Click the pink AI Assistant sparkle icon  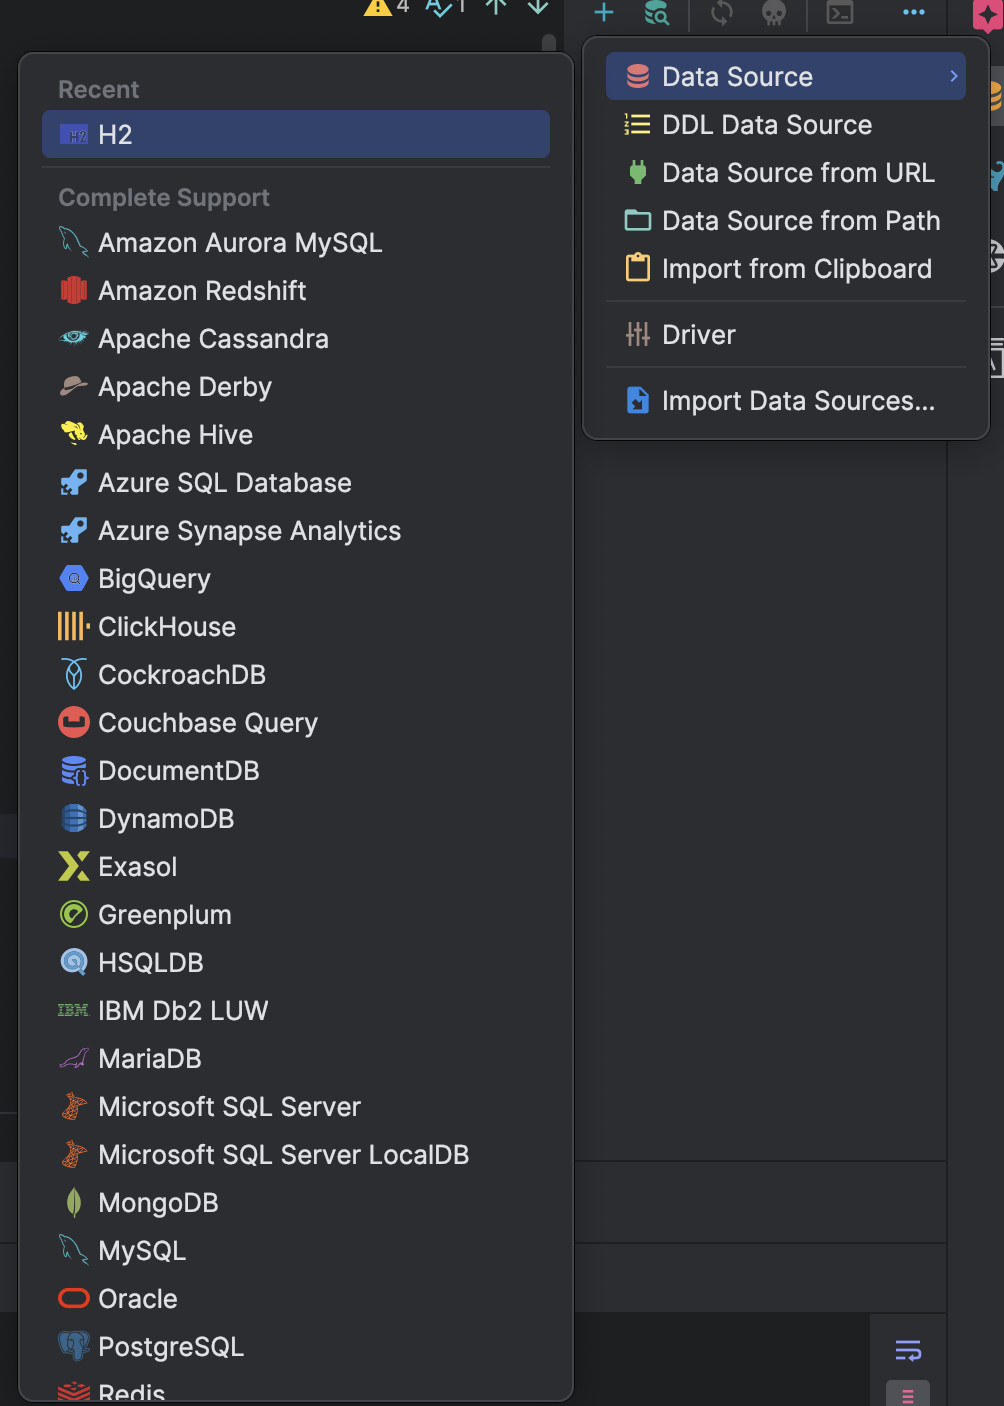(987, 15)
